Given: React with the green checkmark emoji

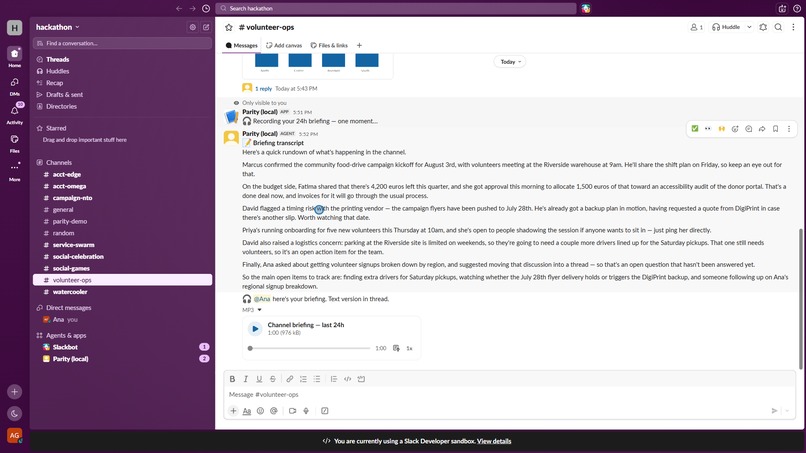Looking at the screenshot, I should [695, 129].
